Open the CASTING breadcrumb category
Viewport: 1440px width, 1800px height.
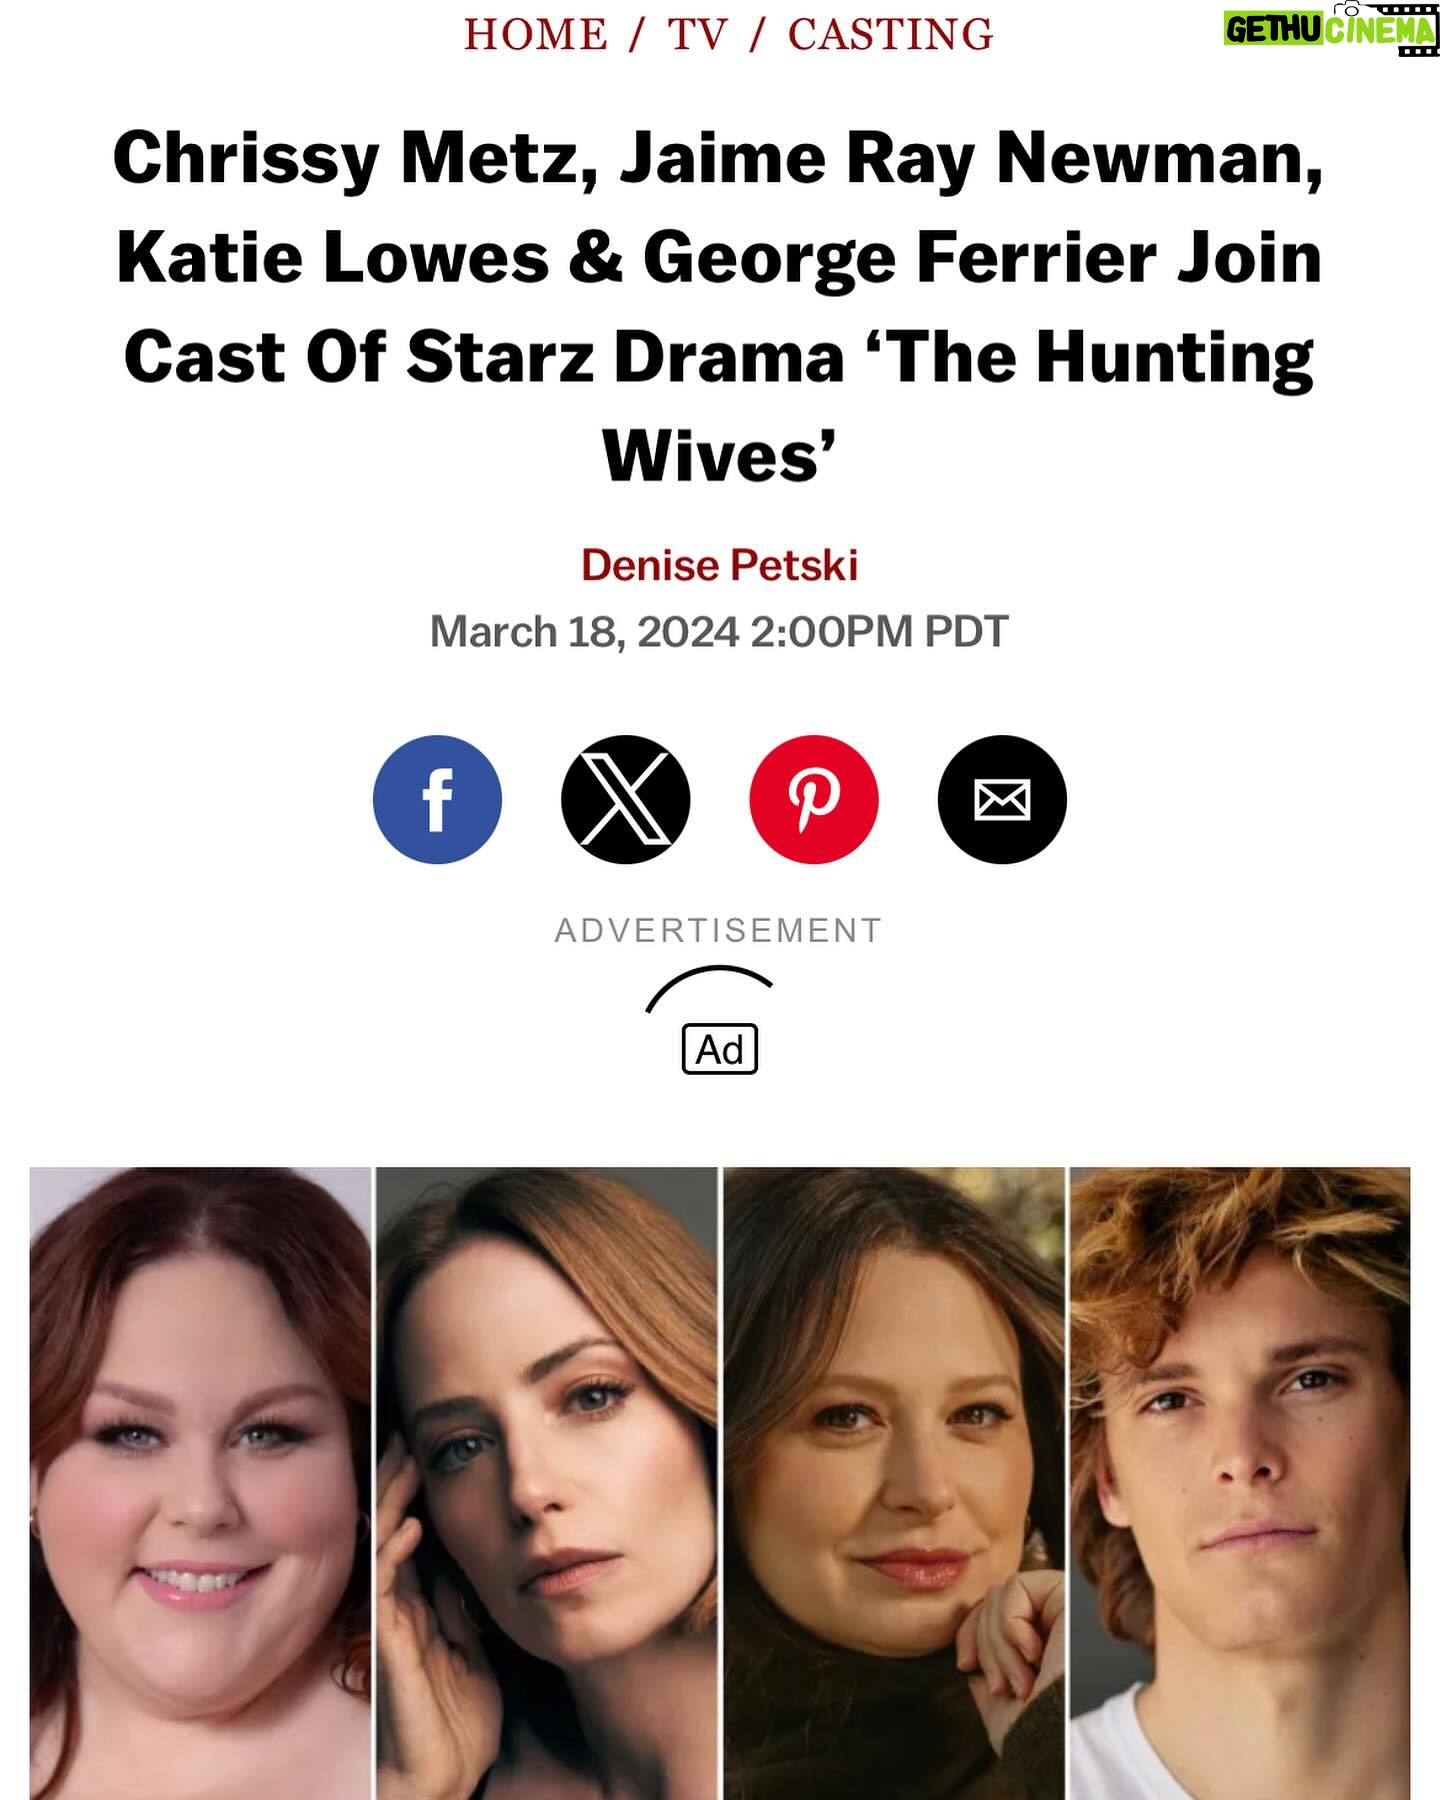point(890,34)
